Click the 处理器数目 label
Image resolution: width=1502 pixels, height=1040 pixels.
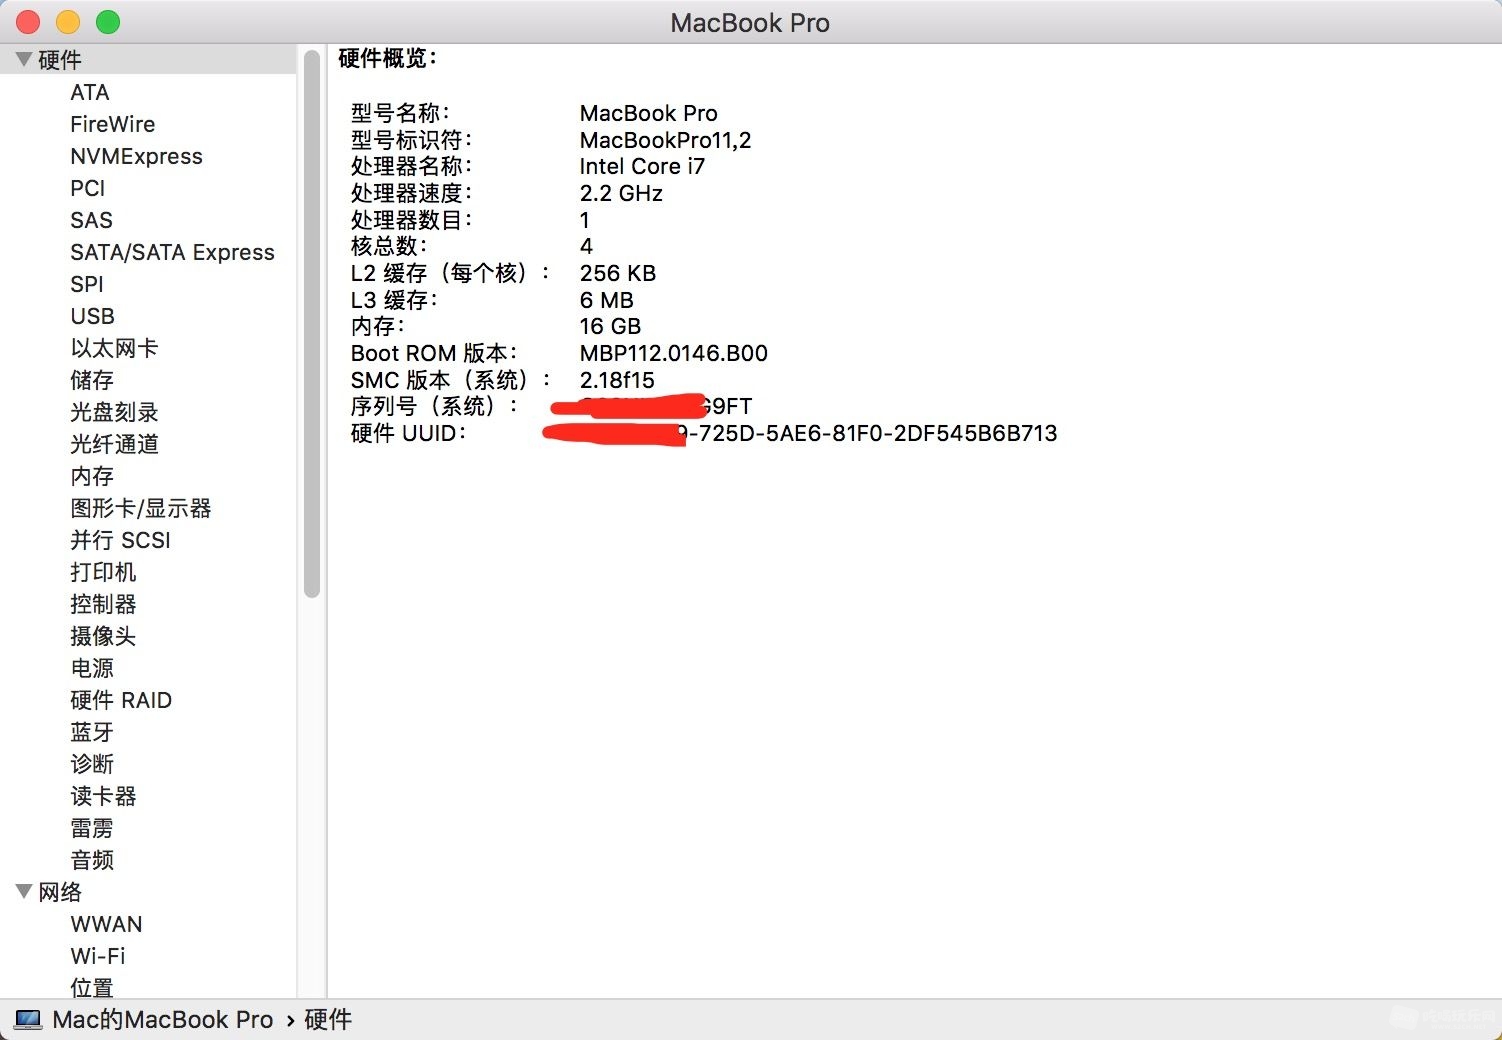point(411,220)
